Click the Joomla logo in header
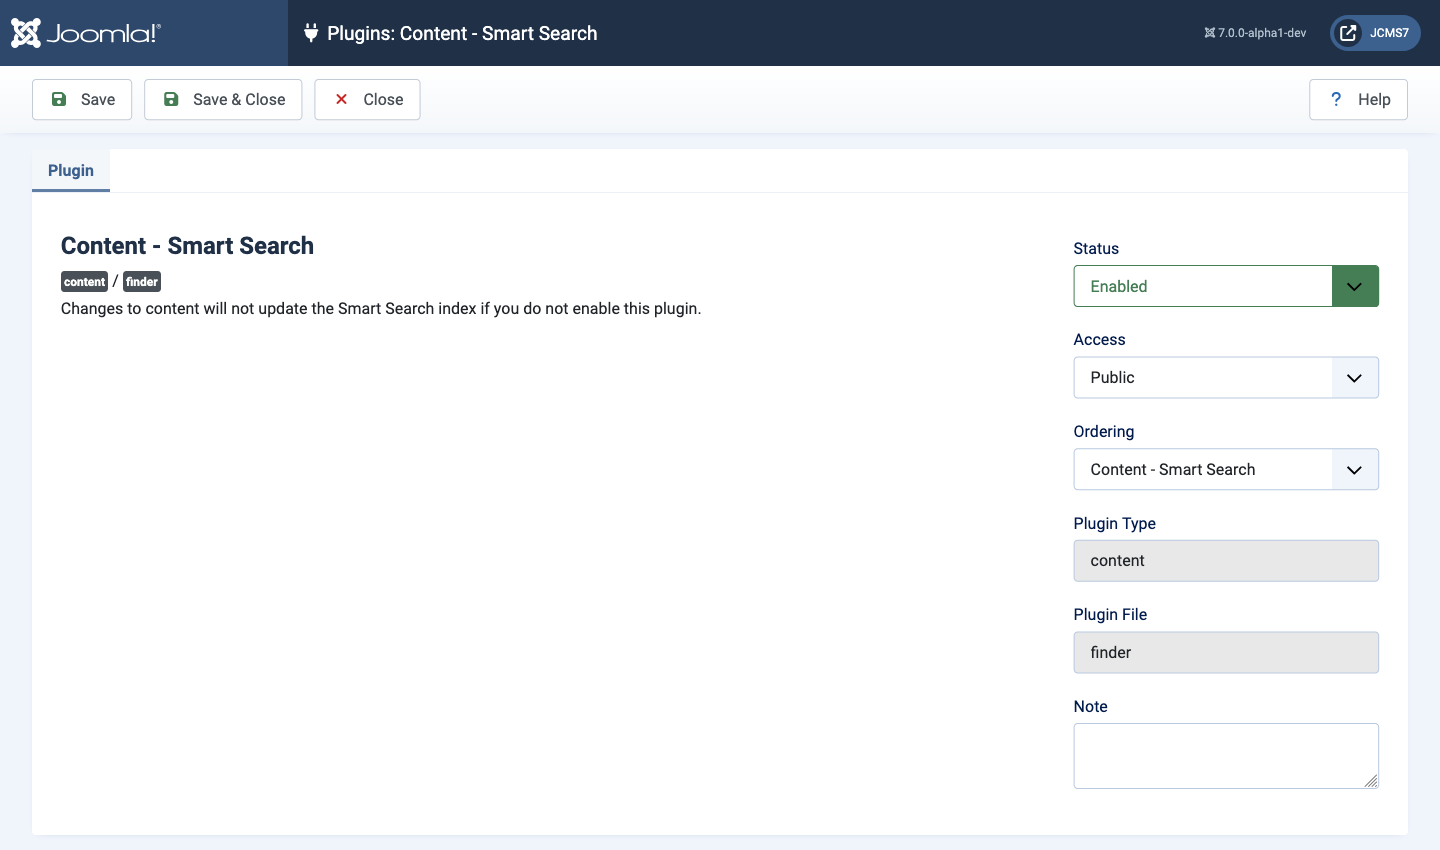1440x850 pixels. (86, 33)
